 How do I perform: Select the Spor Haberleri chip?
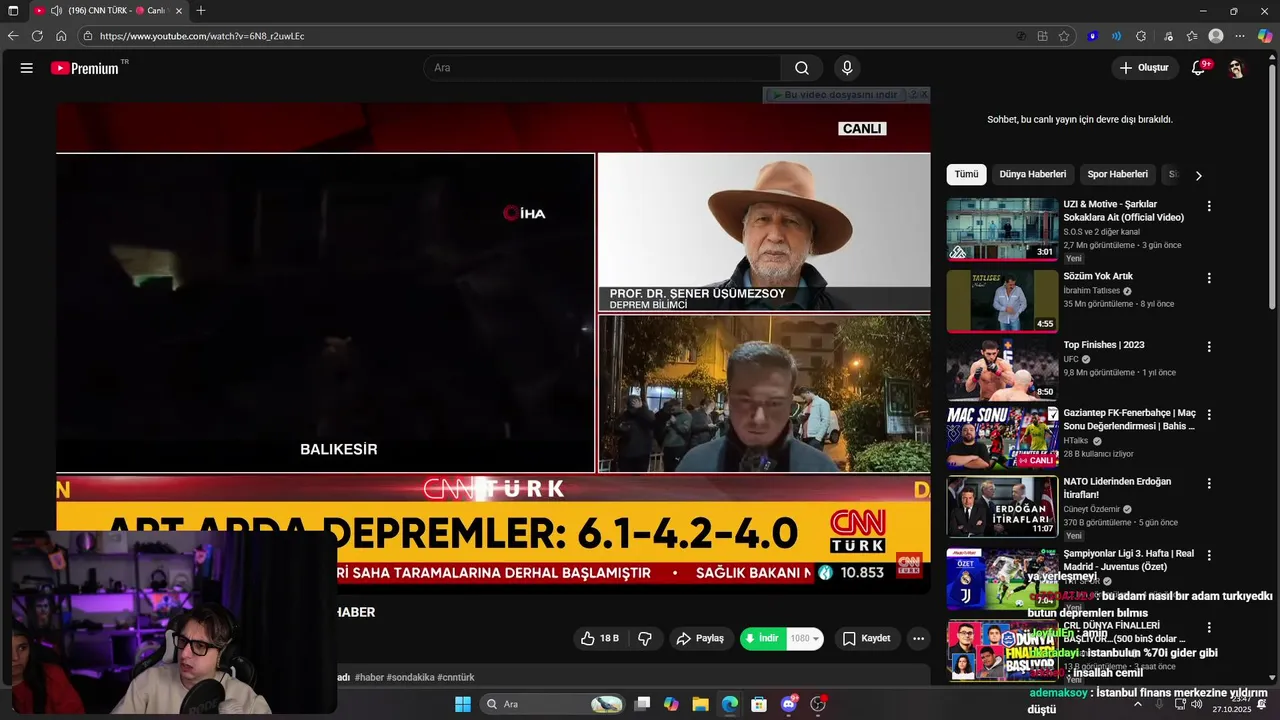(1117, 174)
